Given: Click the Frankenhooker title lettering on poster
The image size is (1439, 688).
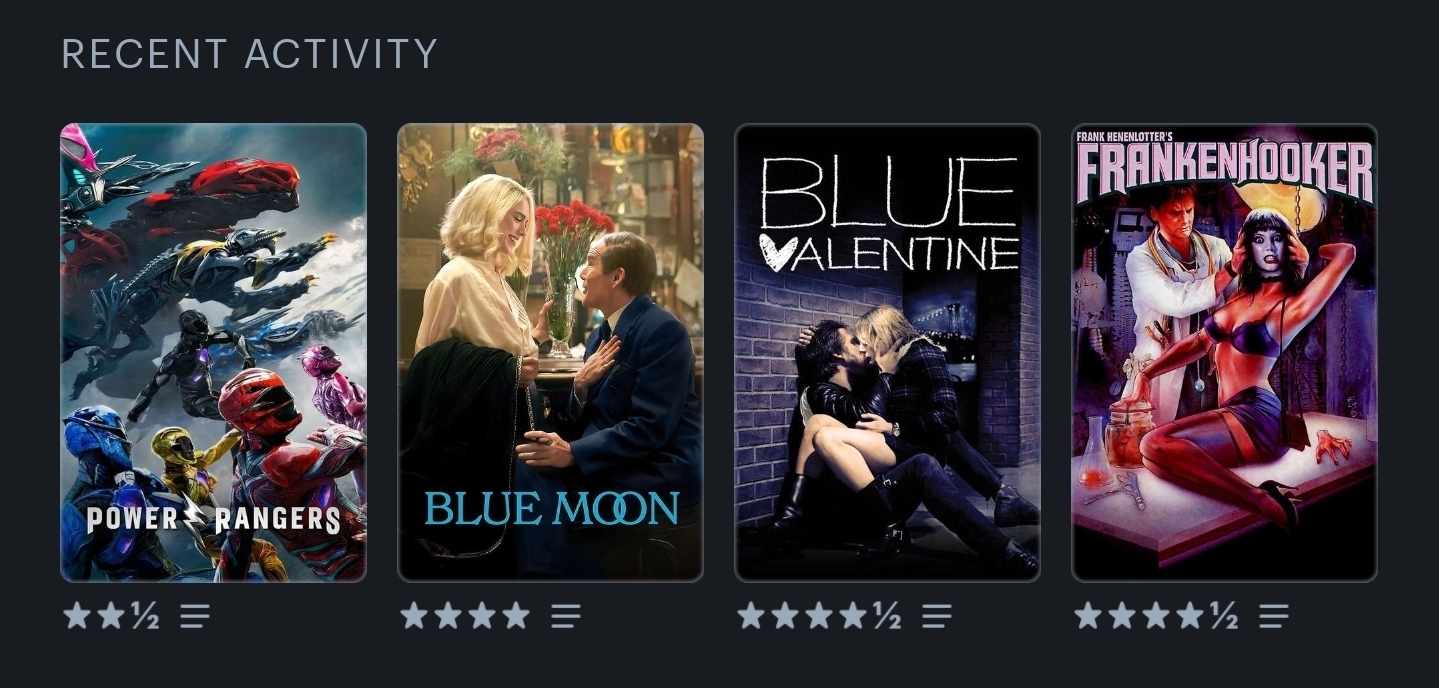Looking at the screenshot, I should [1224, 169].
